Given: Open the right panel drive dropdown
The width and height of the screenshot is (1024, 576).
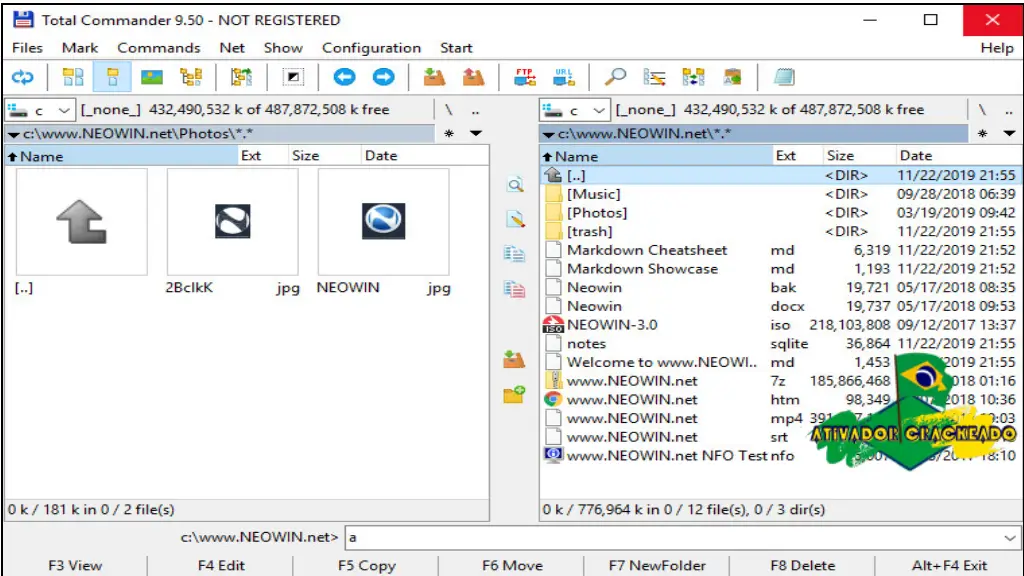Looking at the screenshot, I should click(575, 110).
